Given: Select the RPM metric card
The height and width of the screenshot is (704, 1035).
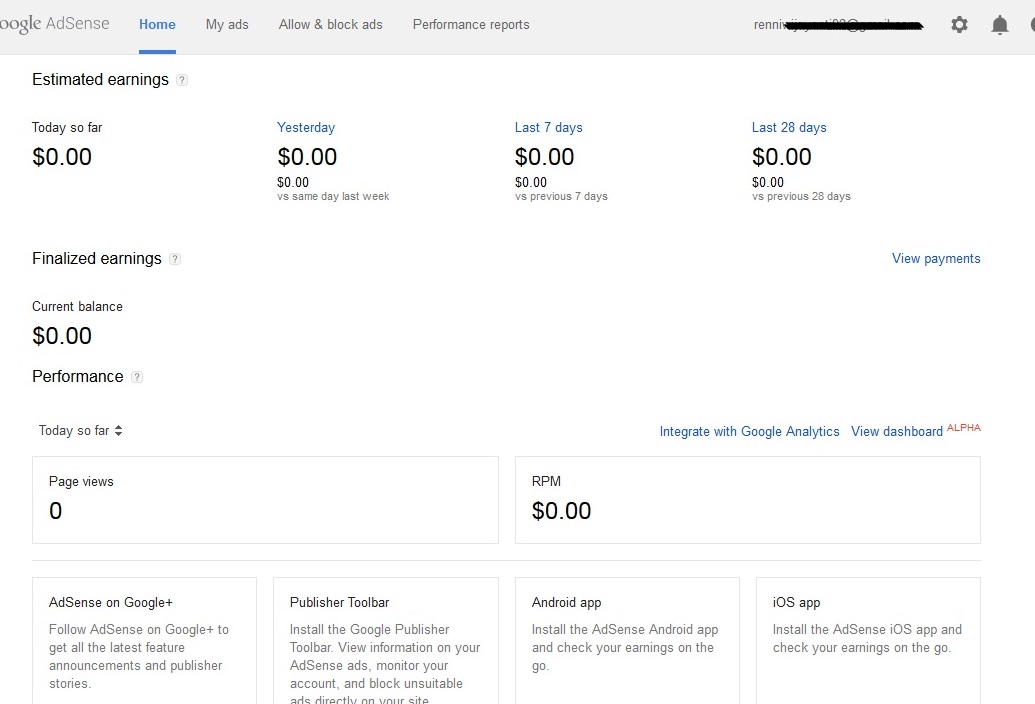Looking at the screenshot, I should point(747,500).
